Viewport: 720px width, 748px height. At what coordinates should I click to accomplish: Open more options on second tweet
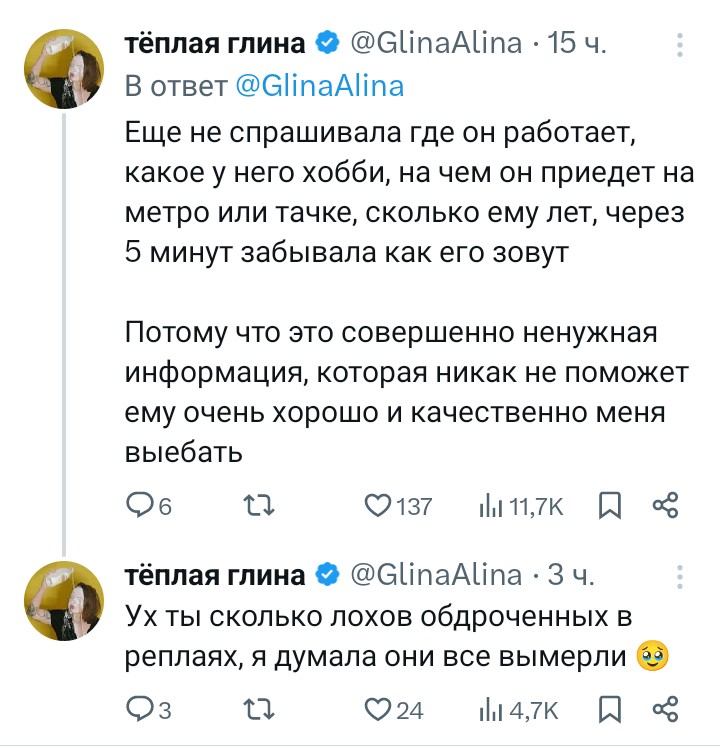[680, 575]
